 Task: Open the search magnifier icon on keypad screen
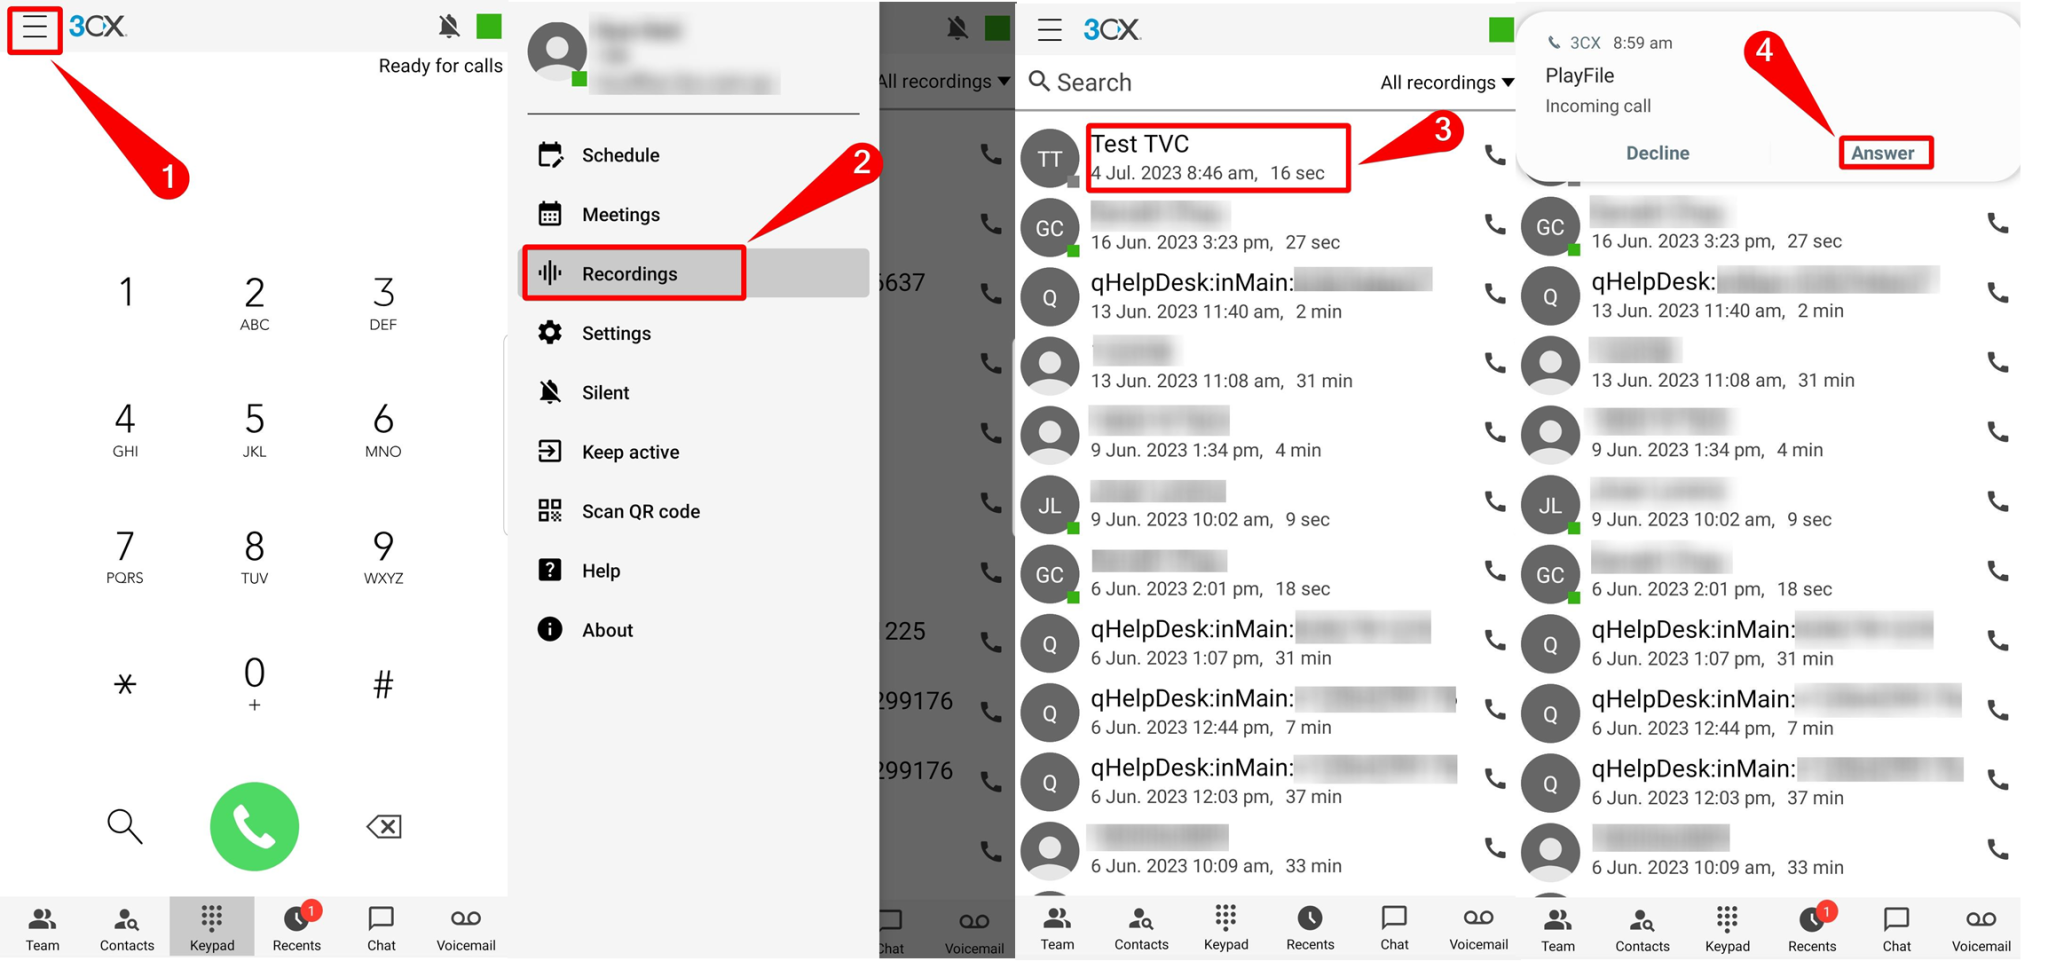coord(124,826)
